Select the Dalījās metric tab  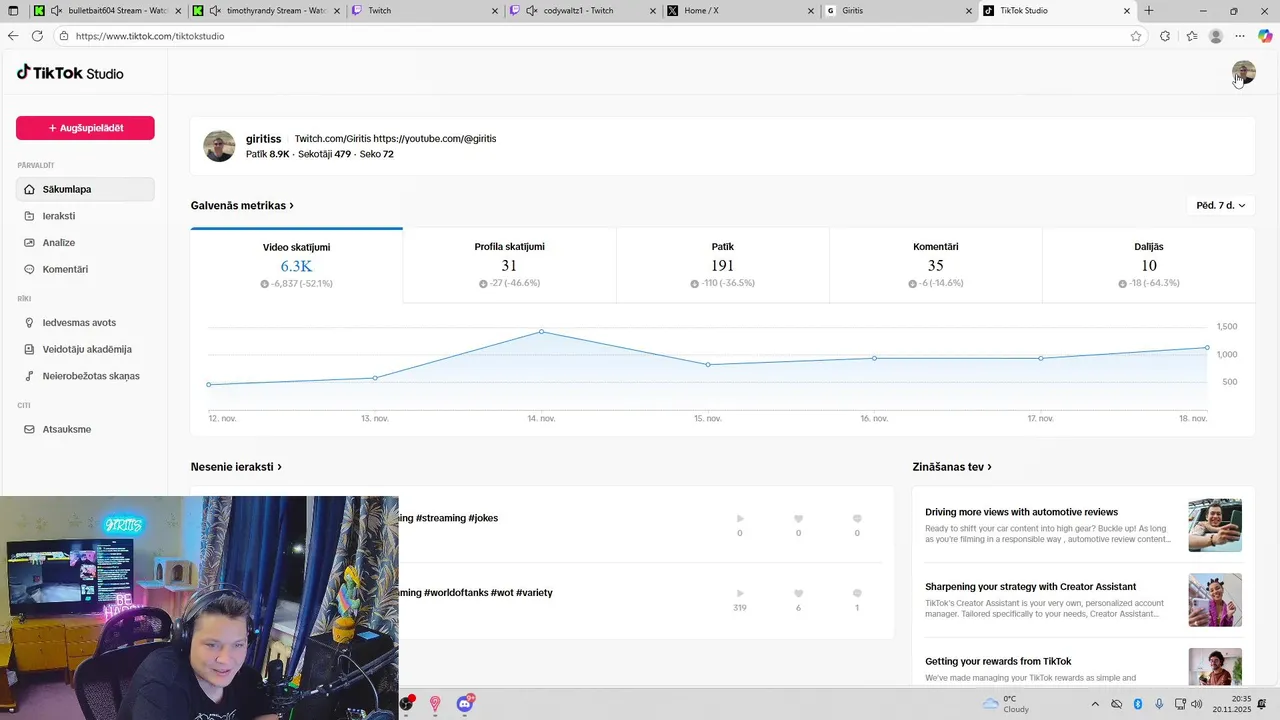pos(1149,265)
